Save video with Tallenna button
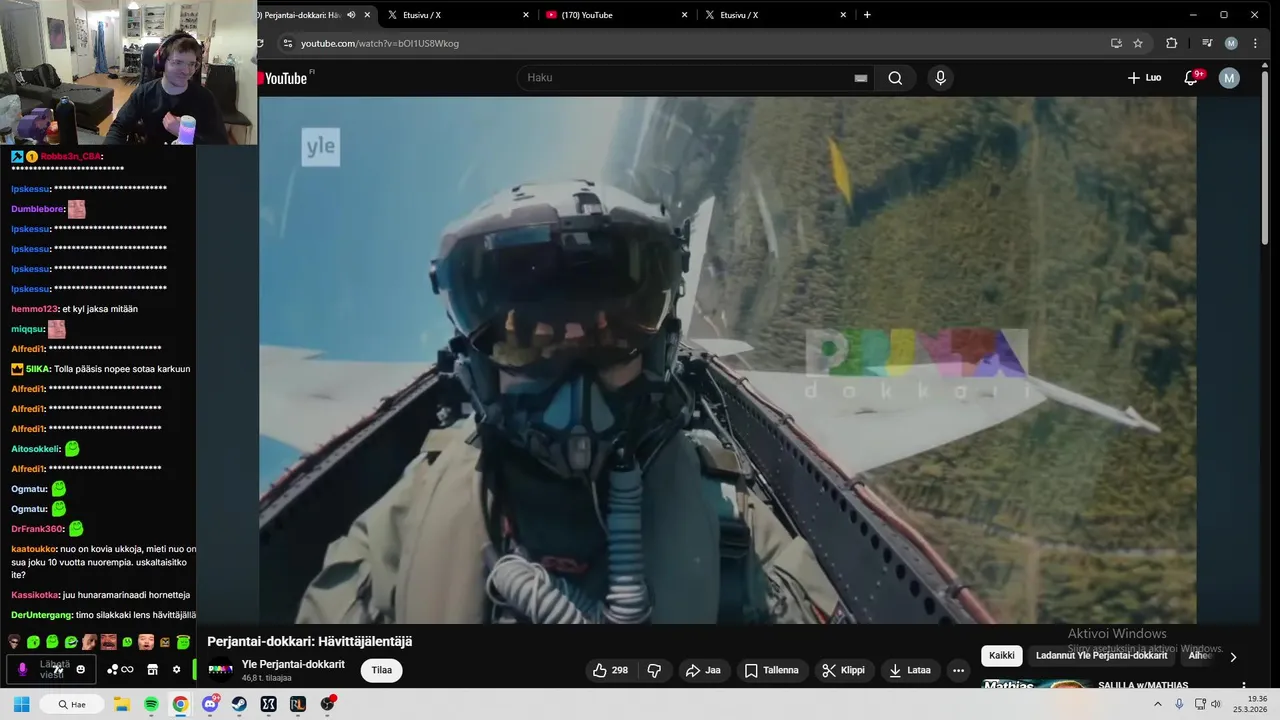This screenshot has width=1280, height=720. point(771,670)
